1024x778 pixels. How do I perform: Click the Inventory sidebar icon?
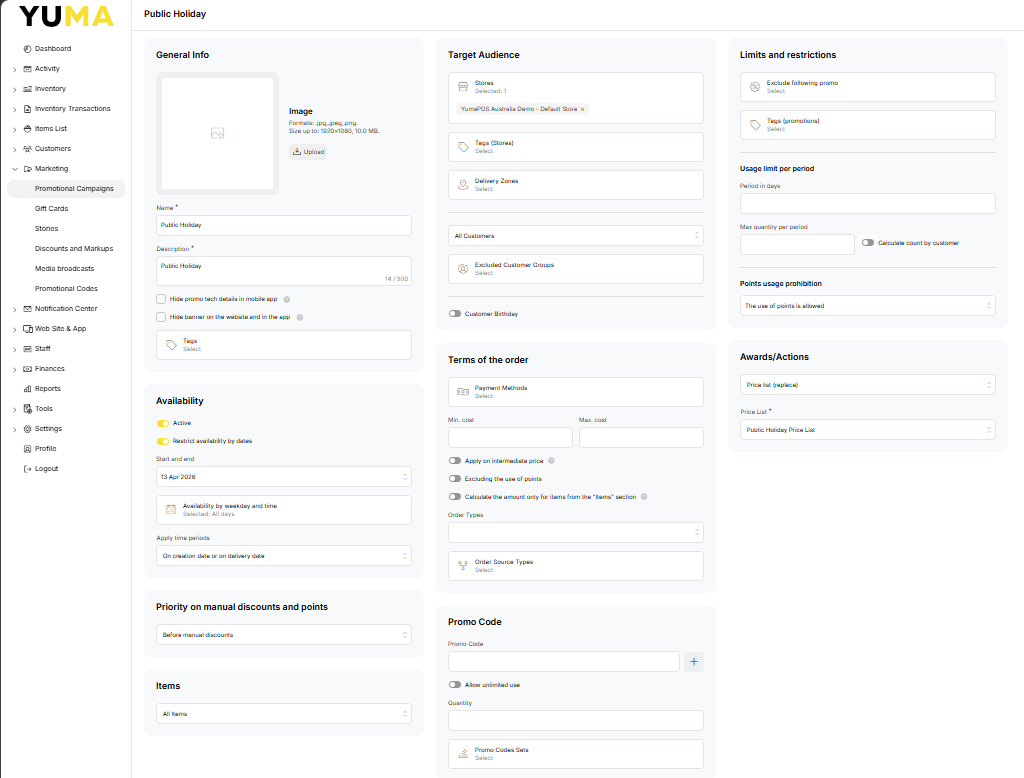27,89
